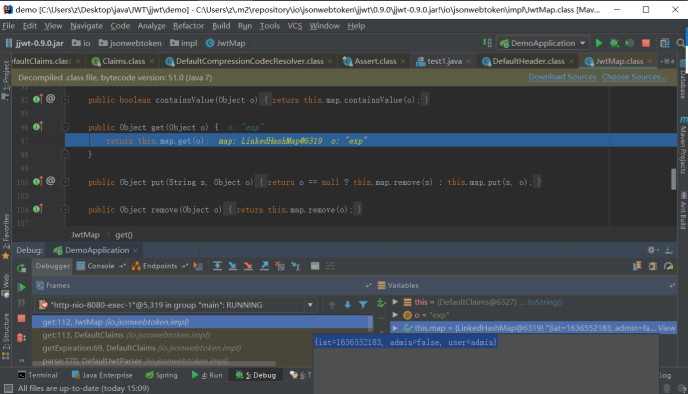Image resolution: width=688 pixels, height=394 pixels.
Task: Open the Refactor menu
Action: point(188,26)
